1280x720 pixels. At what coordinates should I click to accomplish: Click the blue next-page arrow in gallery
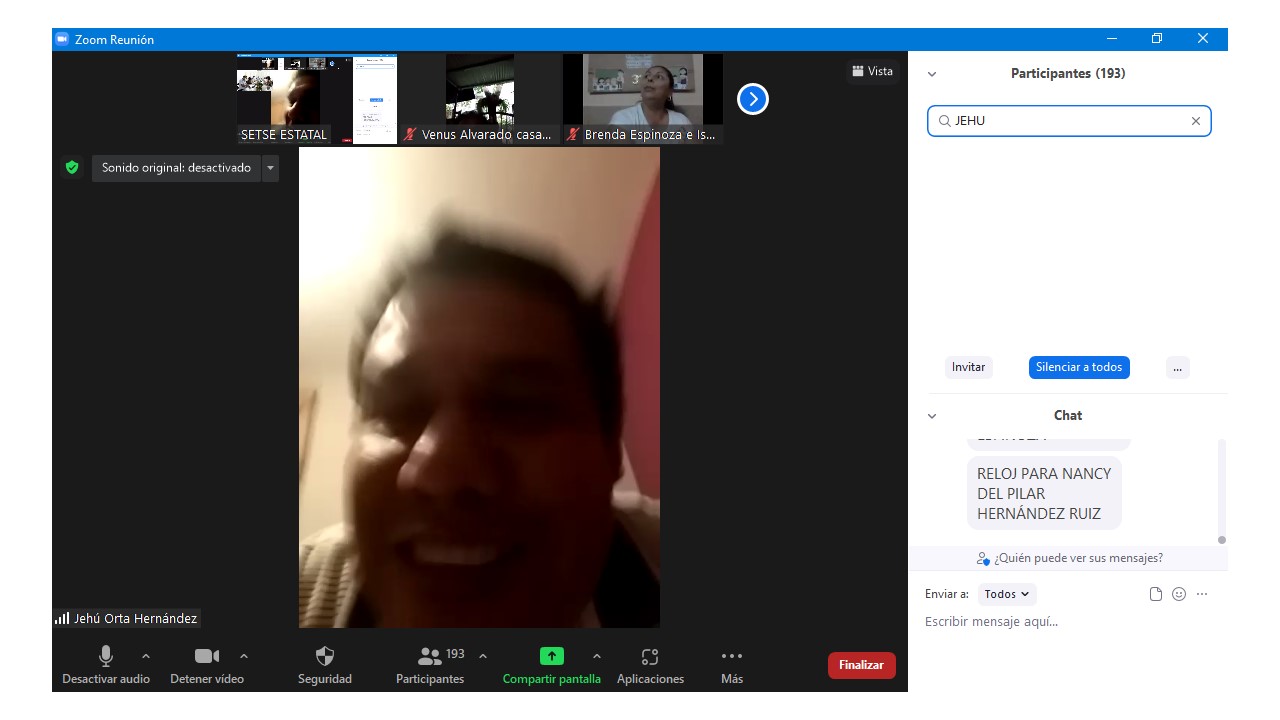753,99
